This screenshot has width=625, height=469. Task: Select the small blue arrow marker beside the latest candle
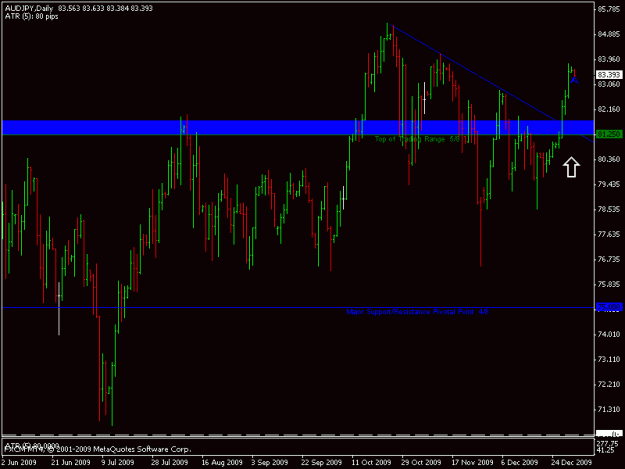coord(574,80)
